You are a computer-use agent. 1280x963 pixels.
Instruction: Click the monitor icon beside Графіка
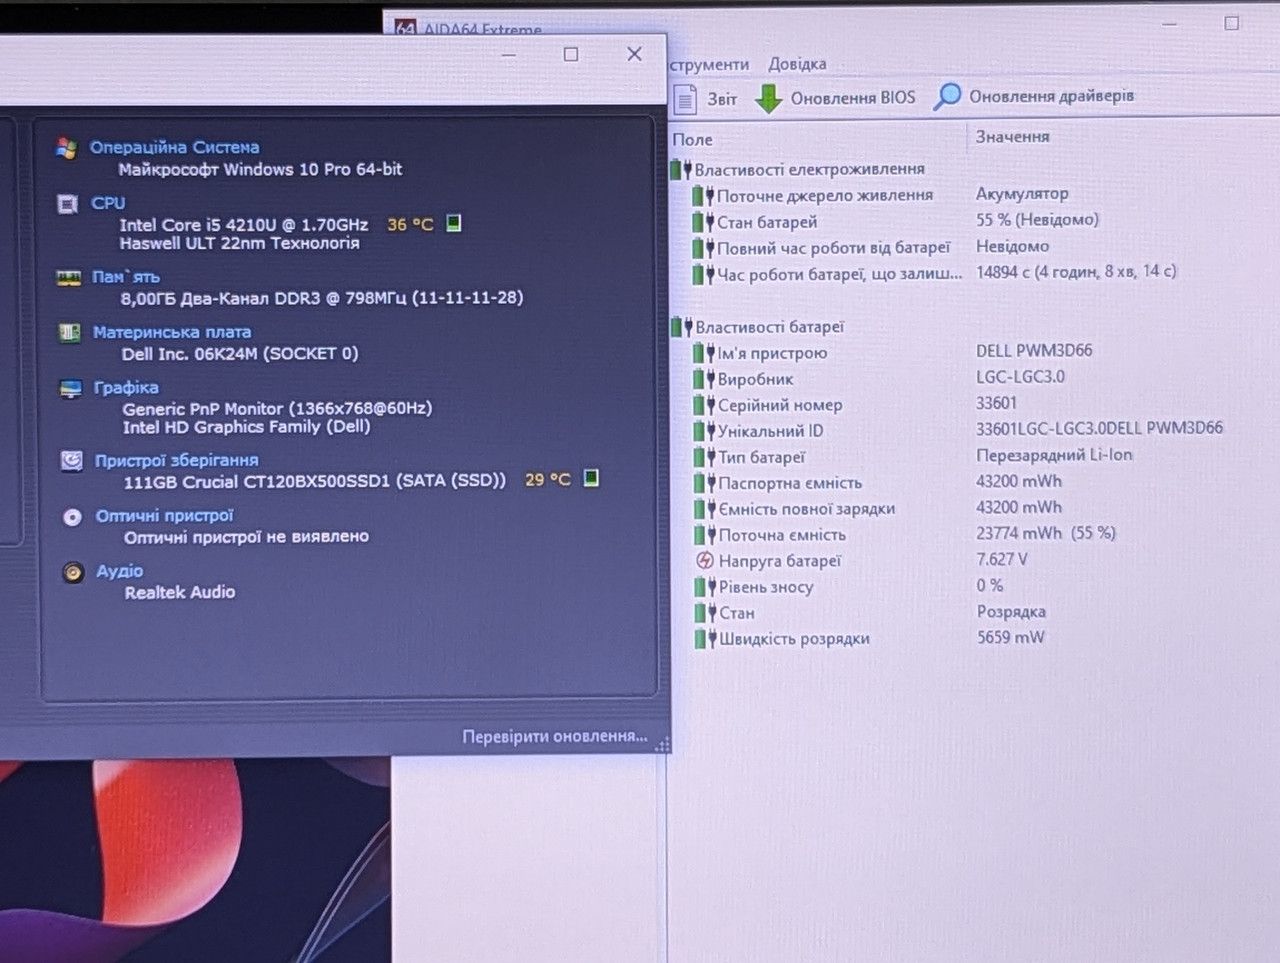(70, 388)
